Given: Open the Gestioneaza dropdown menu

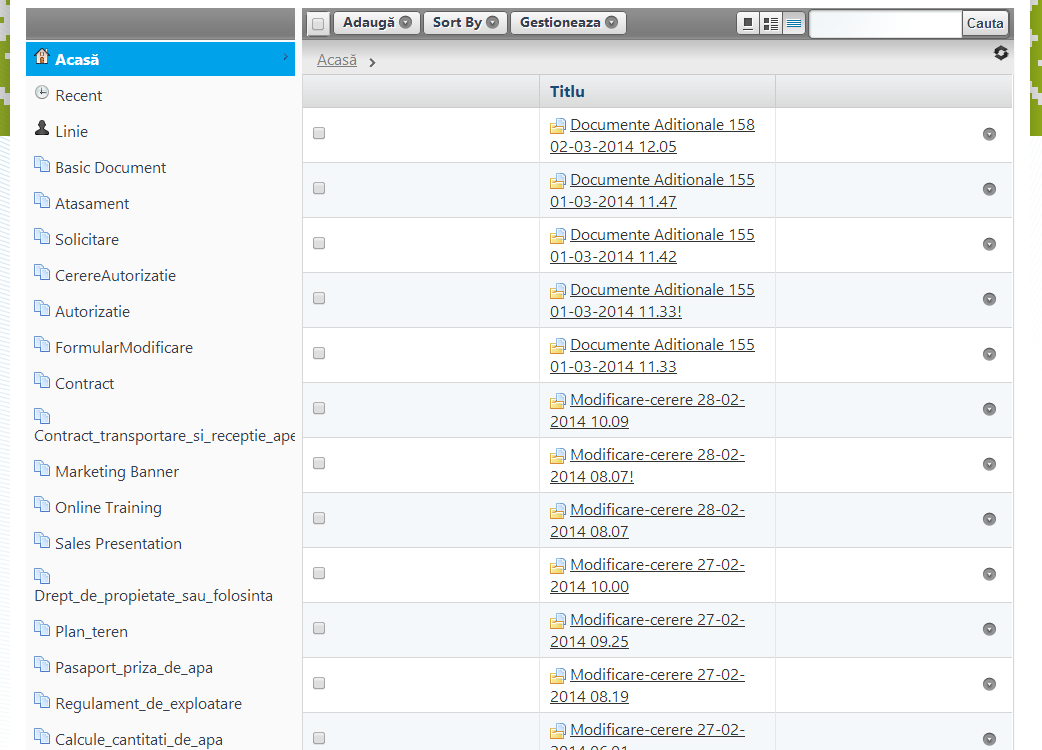Looking at the screenshot, I should tap(568, 23).
